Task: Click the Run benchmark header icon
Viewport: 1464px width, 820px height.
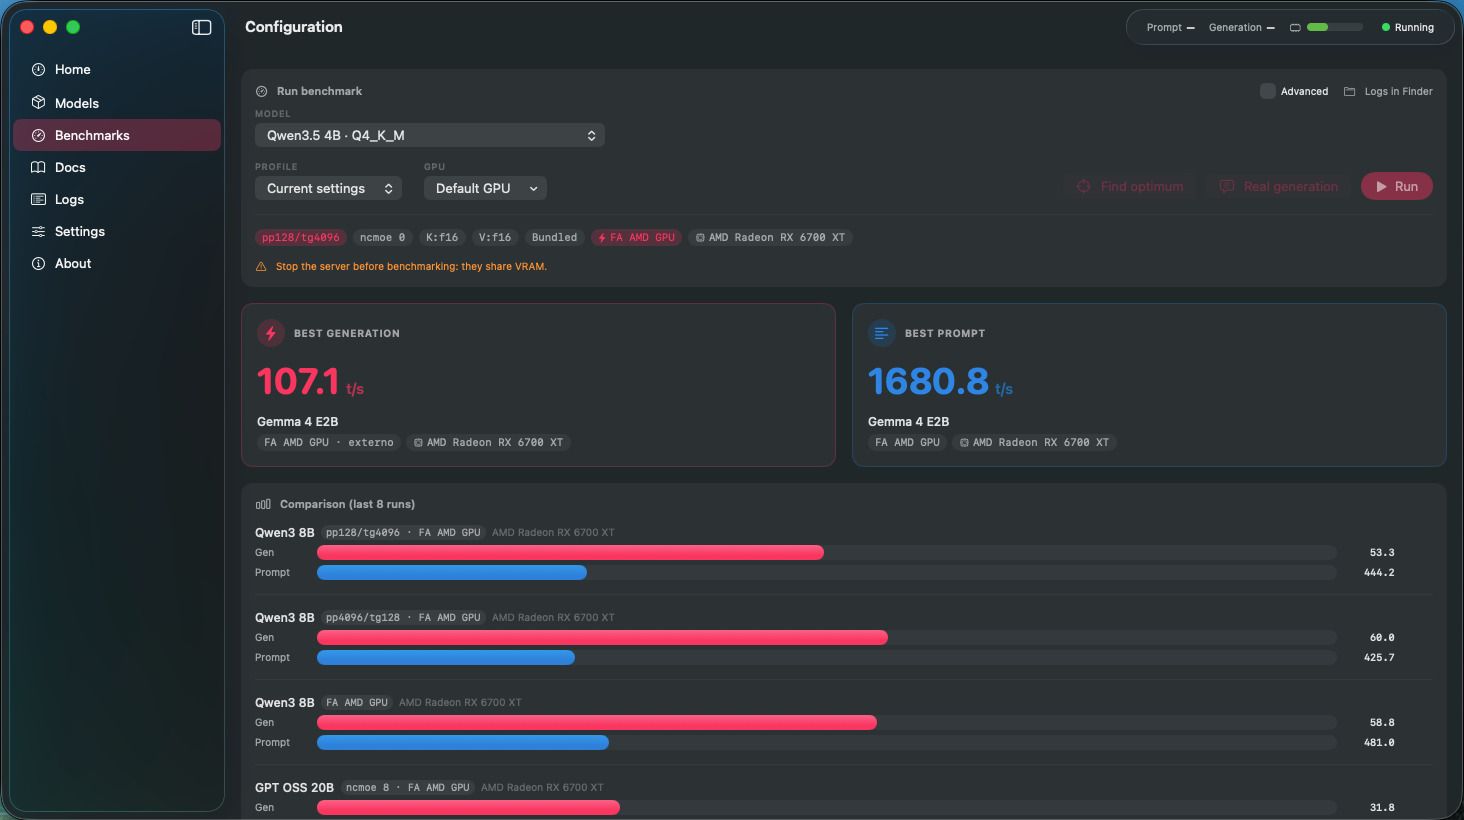Action: (x=262, y=91)
